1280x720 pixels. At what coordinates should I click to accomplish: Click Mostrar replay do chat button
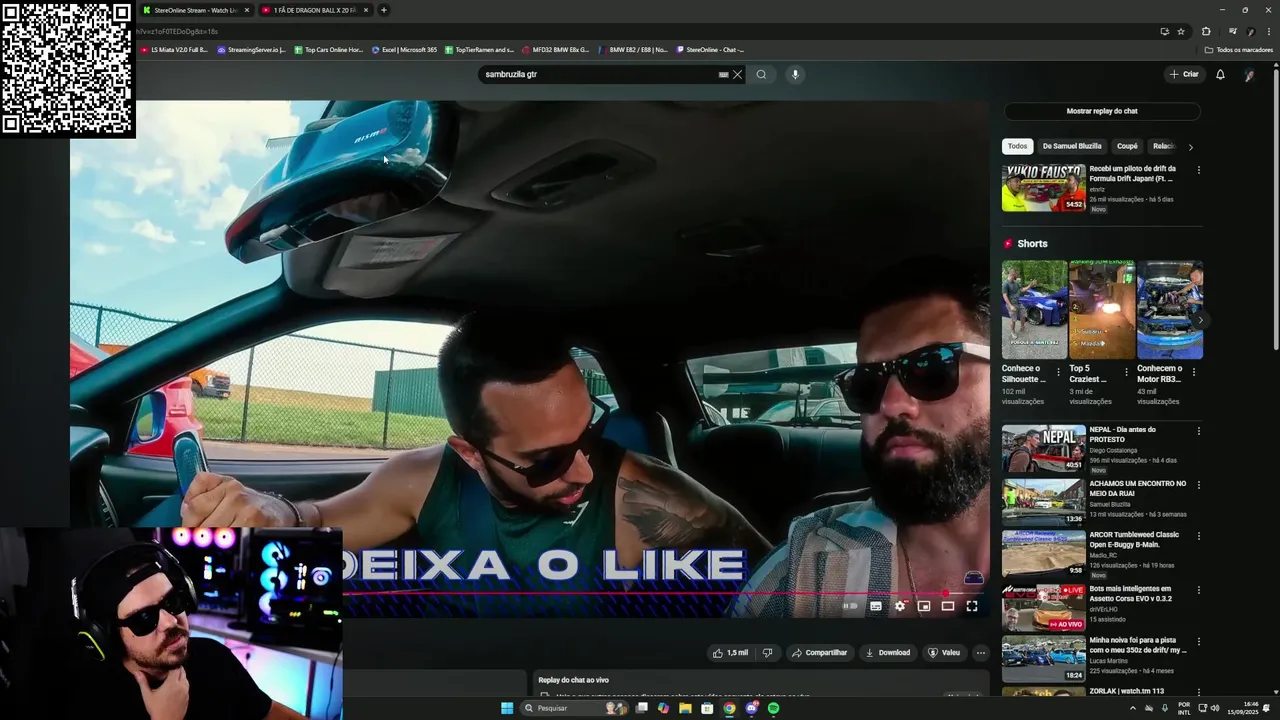point(1102,111)
